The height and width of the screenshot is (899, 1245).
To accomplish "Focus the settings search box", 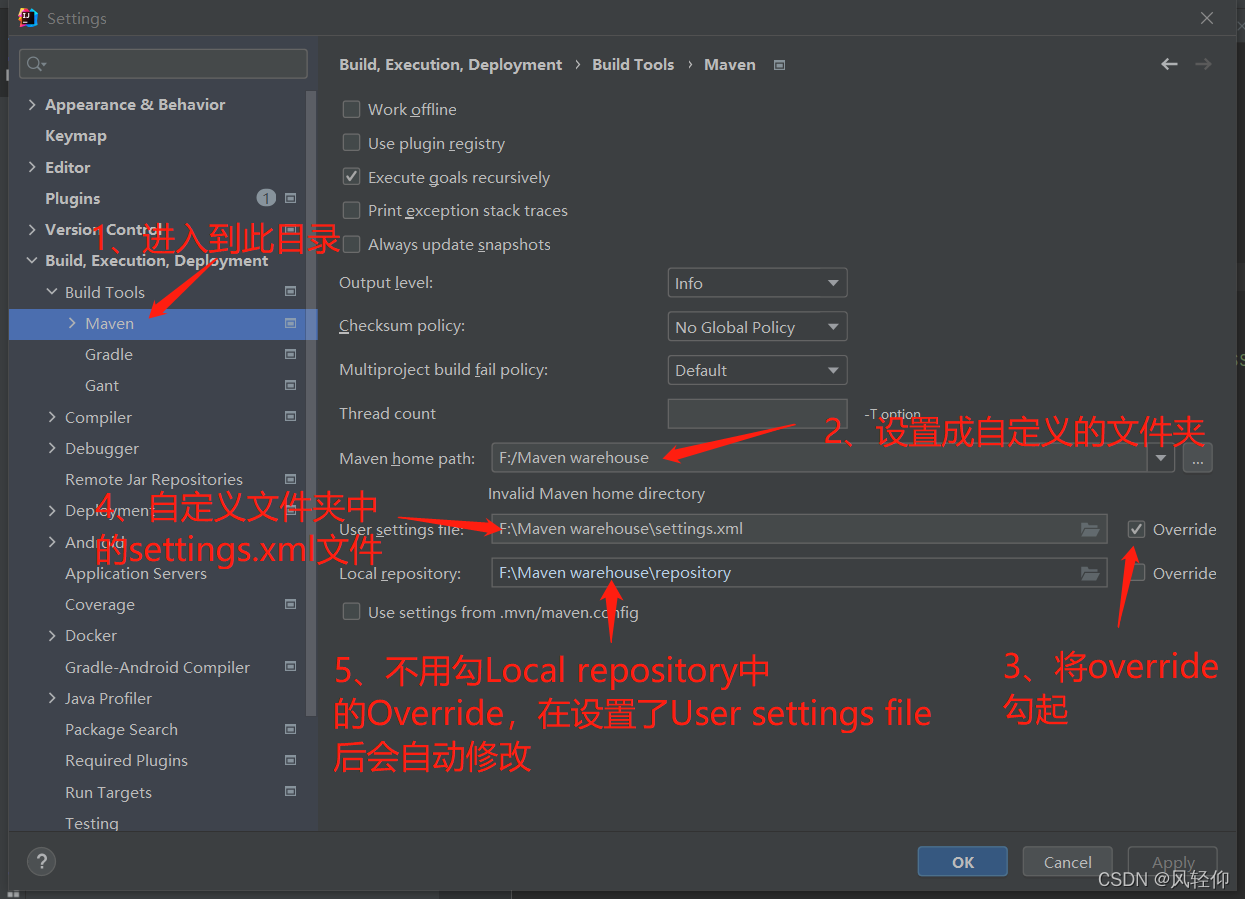I will (x=163, y=64).
